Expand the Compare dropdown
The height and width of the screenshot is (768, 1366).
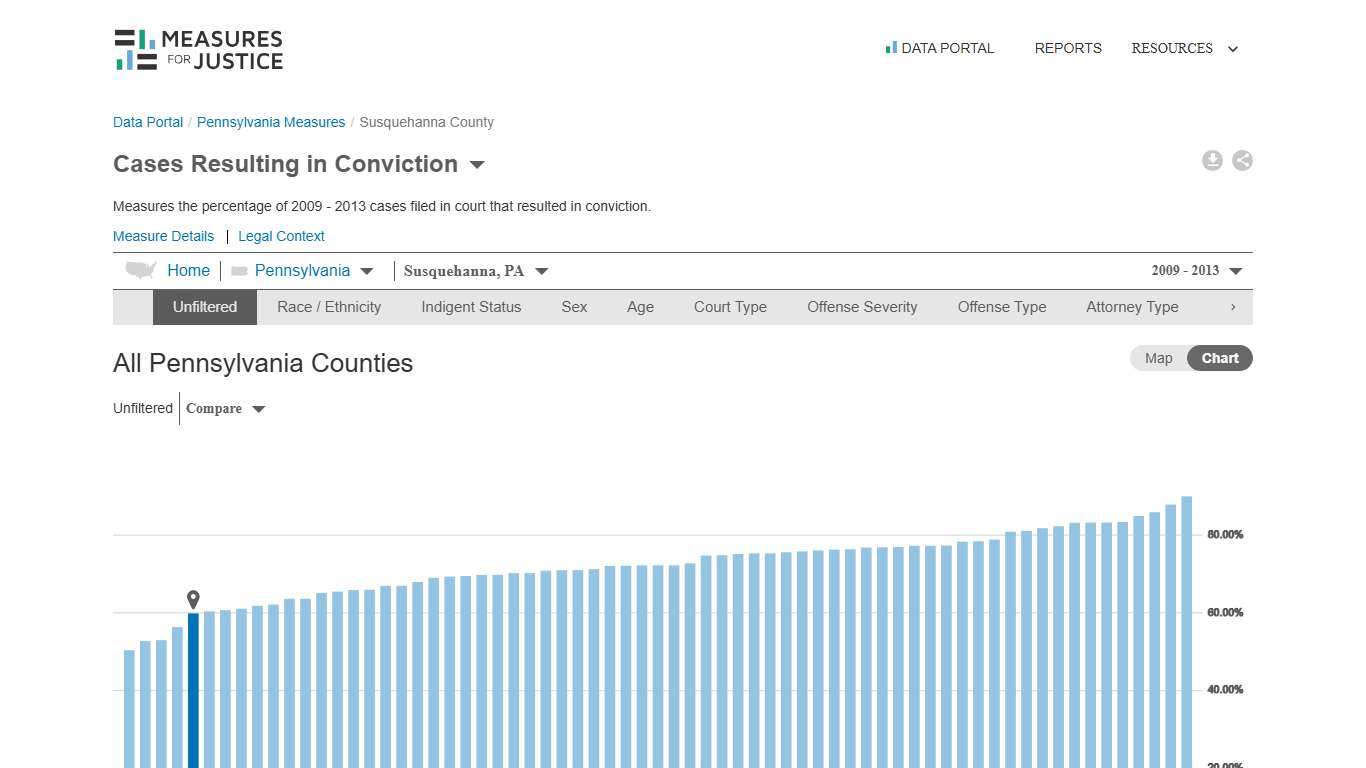click(x=225, y=408)
